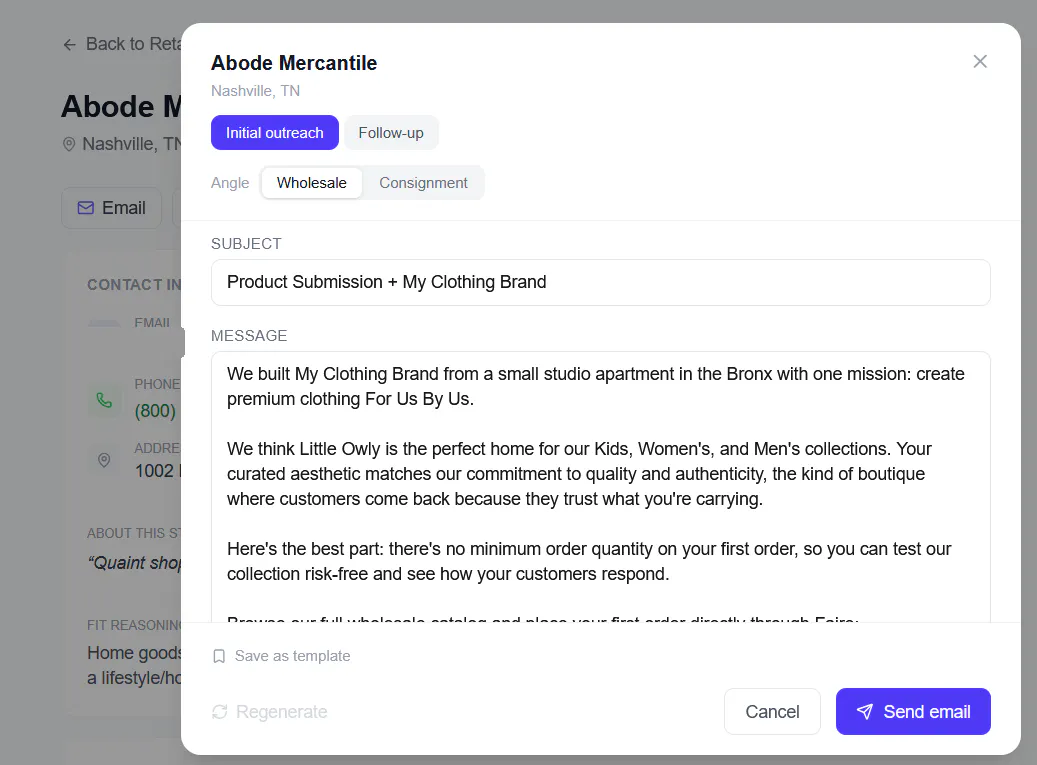
Task: Click the paper plane send icon
Action: click(x=864, y=711)
